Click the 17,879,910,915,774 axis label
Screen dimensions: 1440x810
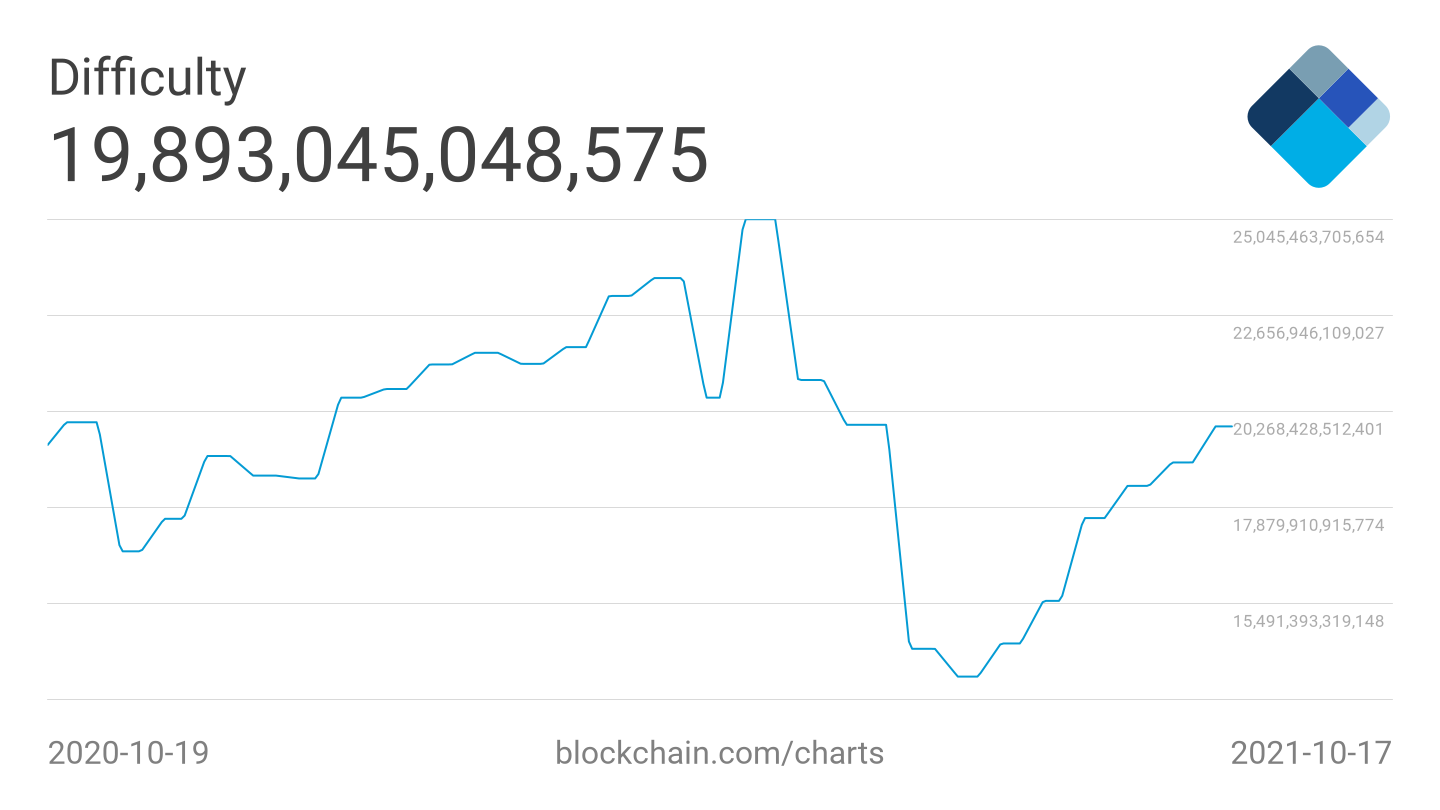(1308, 525)
